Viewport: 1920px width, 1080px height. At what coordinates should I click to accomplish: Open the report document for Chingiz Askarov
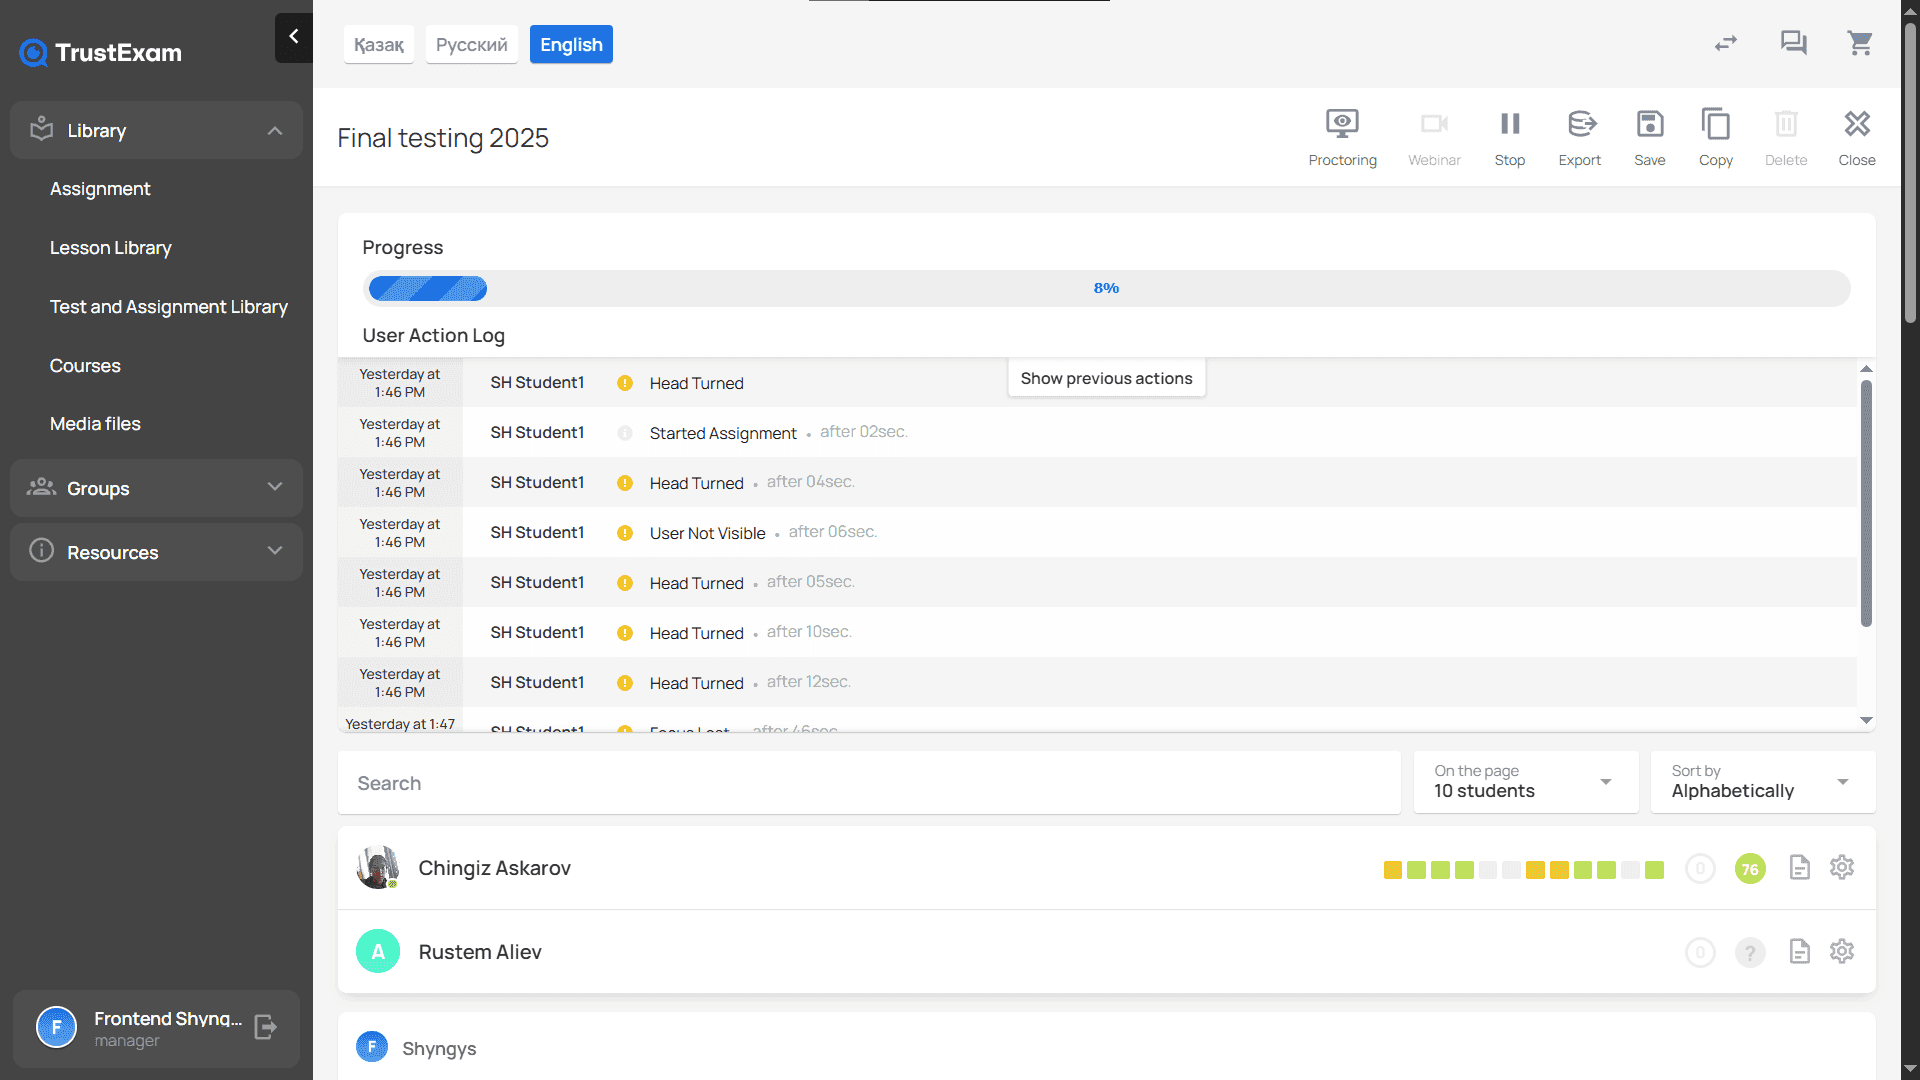[1800, 868]
